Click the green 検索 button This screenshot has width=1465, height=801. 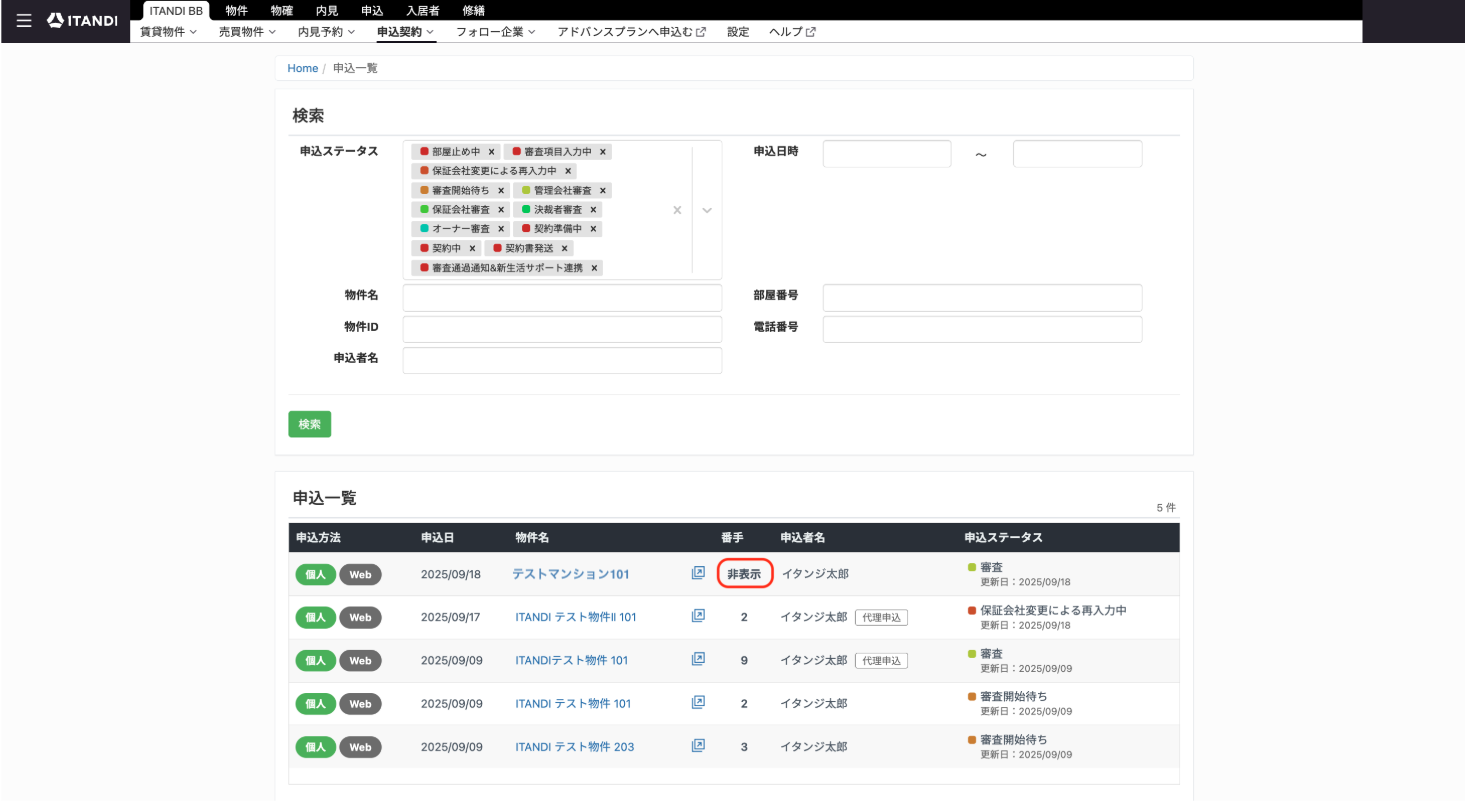(x=310, y=424)
